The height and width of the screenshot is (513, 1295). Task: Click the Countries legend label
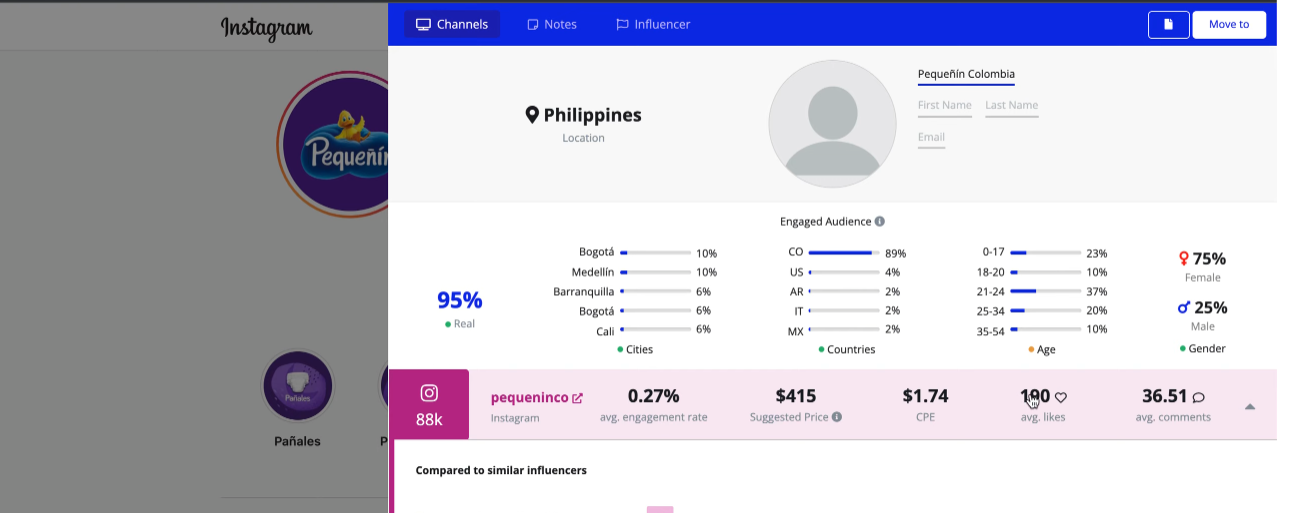point(851,350)
